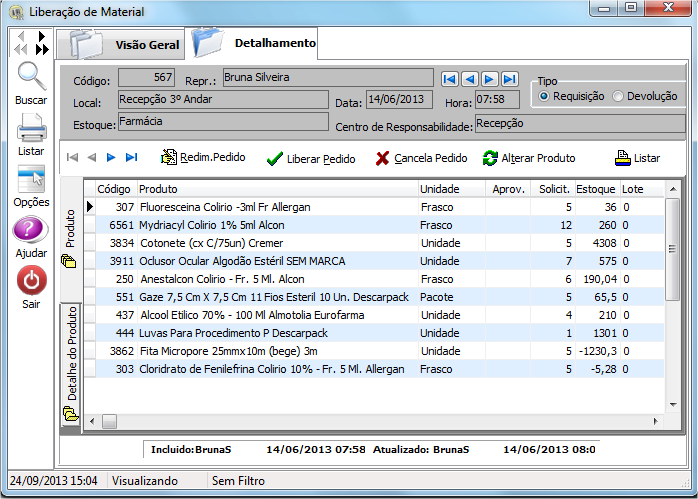Click the Sair power icon
Image resolution: width=698 pixels, height=499 pixels.
[x=31, y=281]
